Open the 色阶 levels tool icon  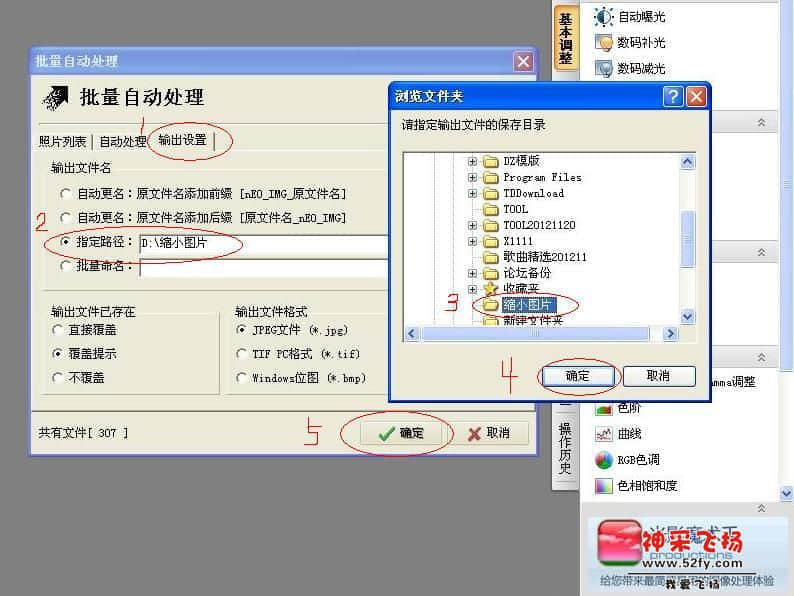tap(604, 408)
